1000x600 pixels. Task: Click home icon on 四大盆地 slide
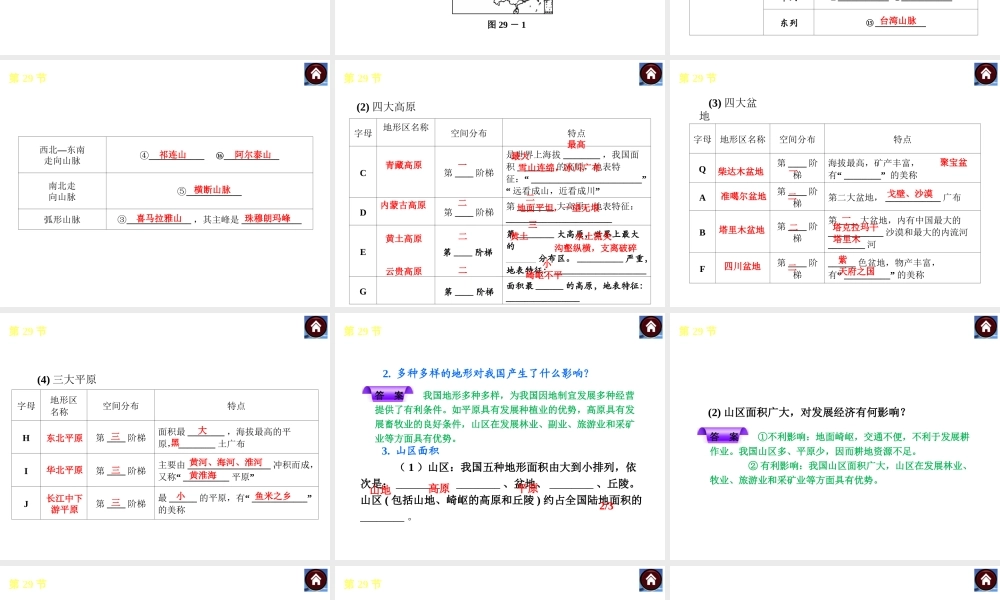[986, 74]
